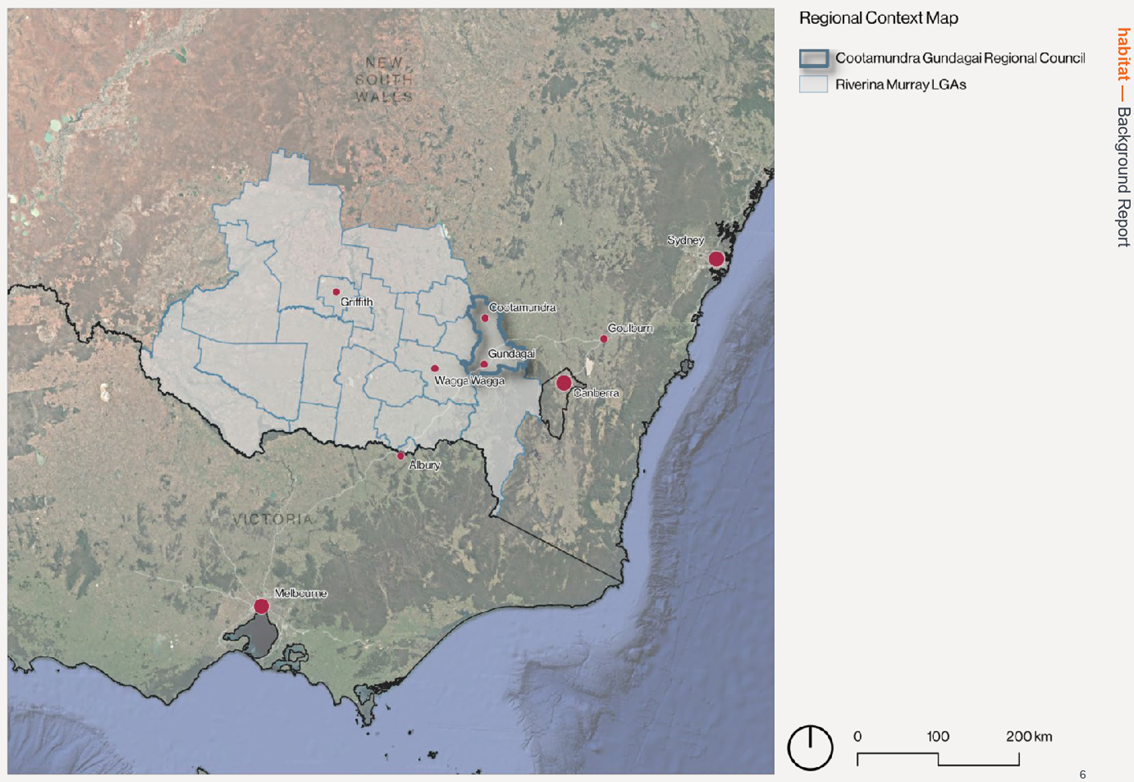Viewport: 1134px width, 782px height.
Task: Click the 'Wagga Wagga' map label
Action: [469, 381]
